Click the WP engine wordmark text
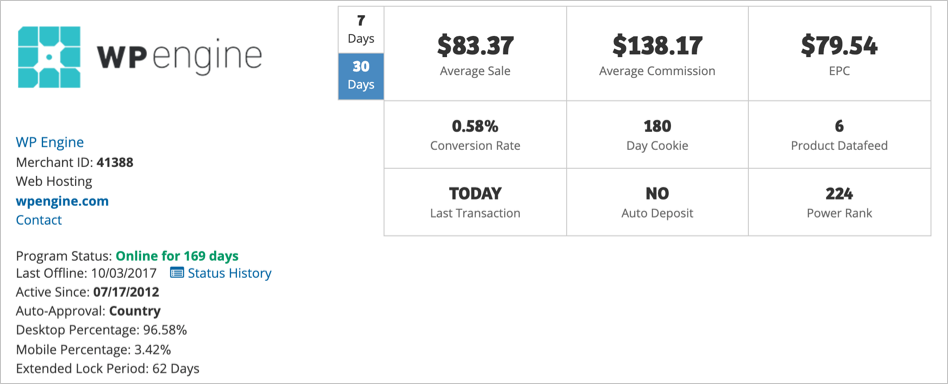 [180, 57]
